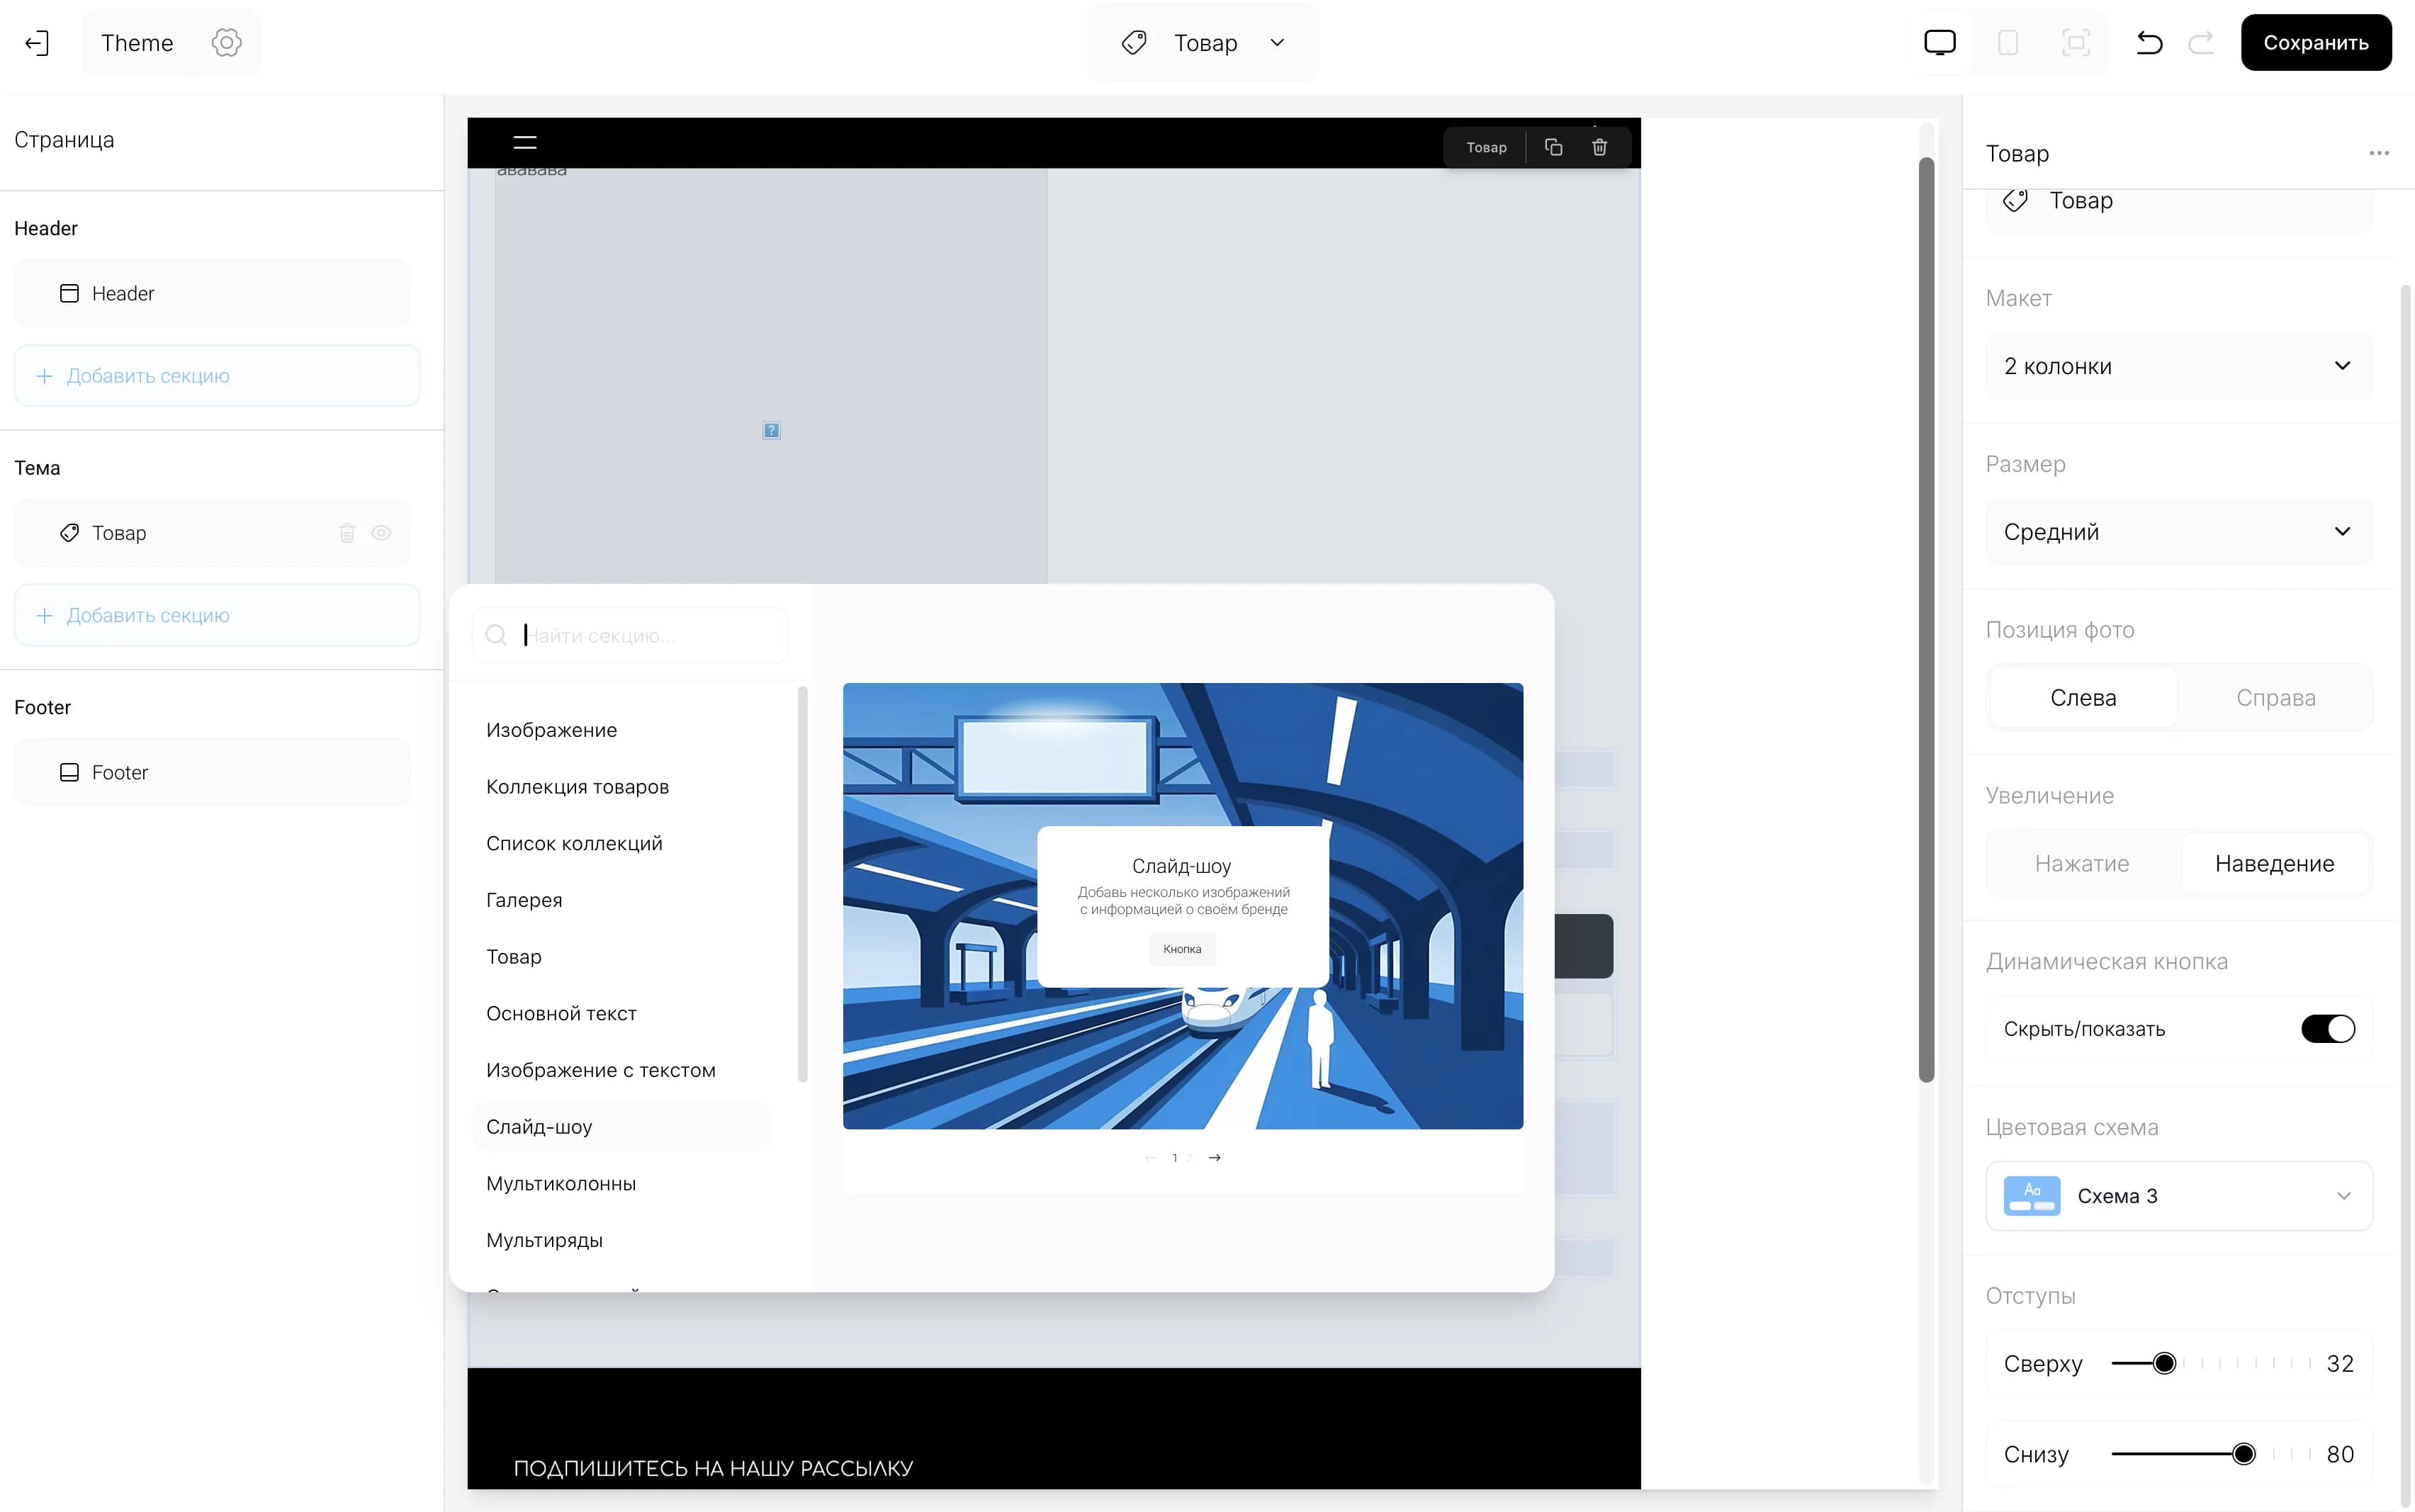Select Footer item in sidebar
2415x1512 pixels.
click(x=213, y=773)
